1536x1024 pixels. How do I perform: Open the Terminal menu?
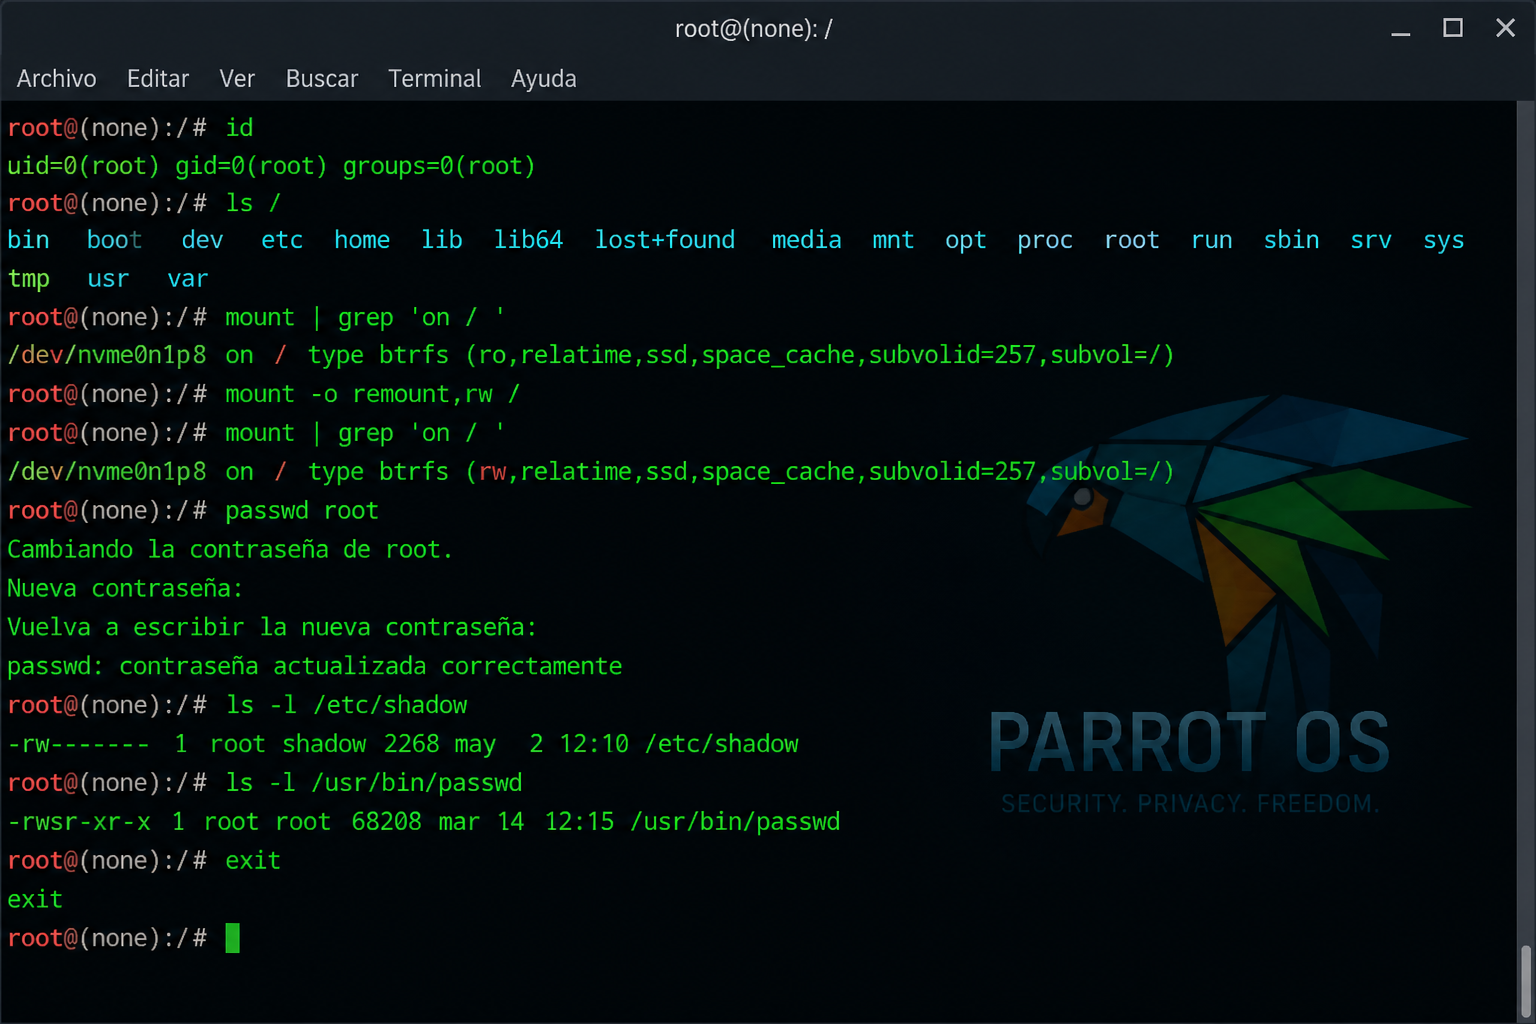[435, 79]
